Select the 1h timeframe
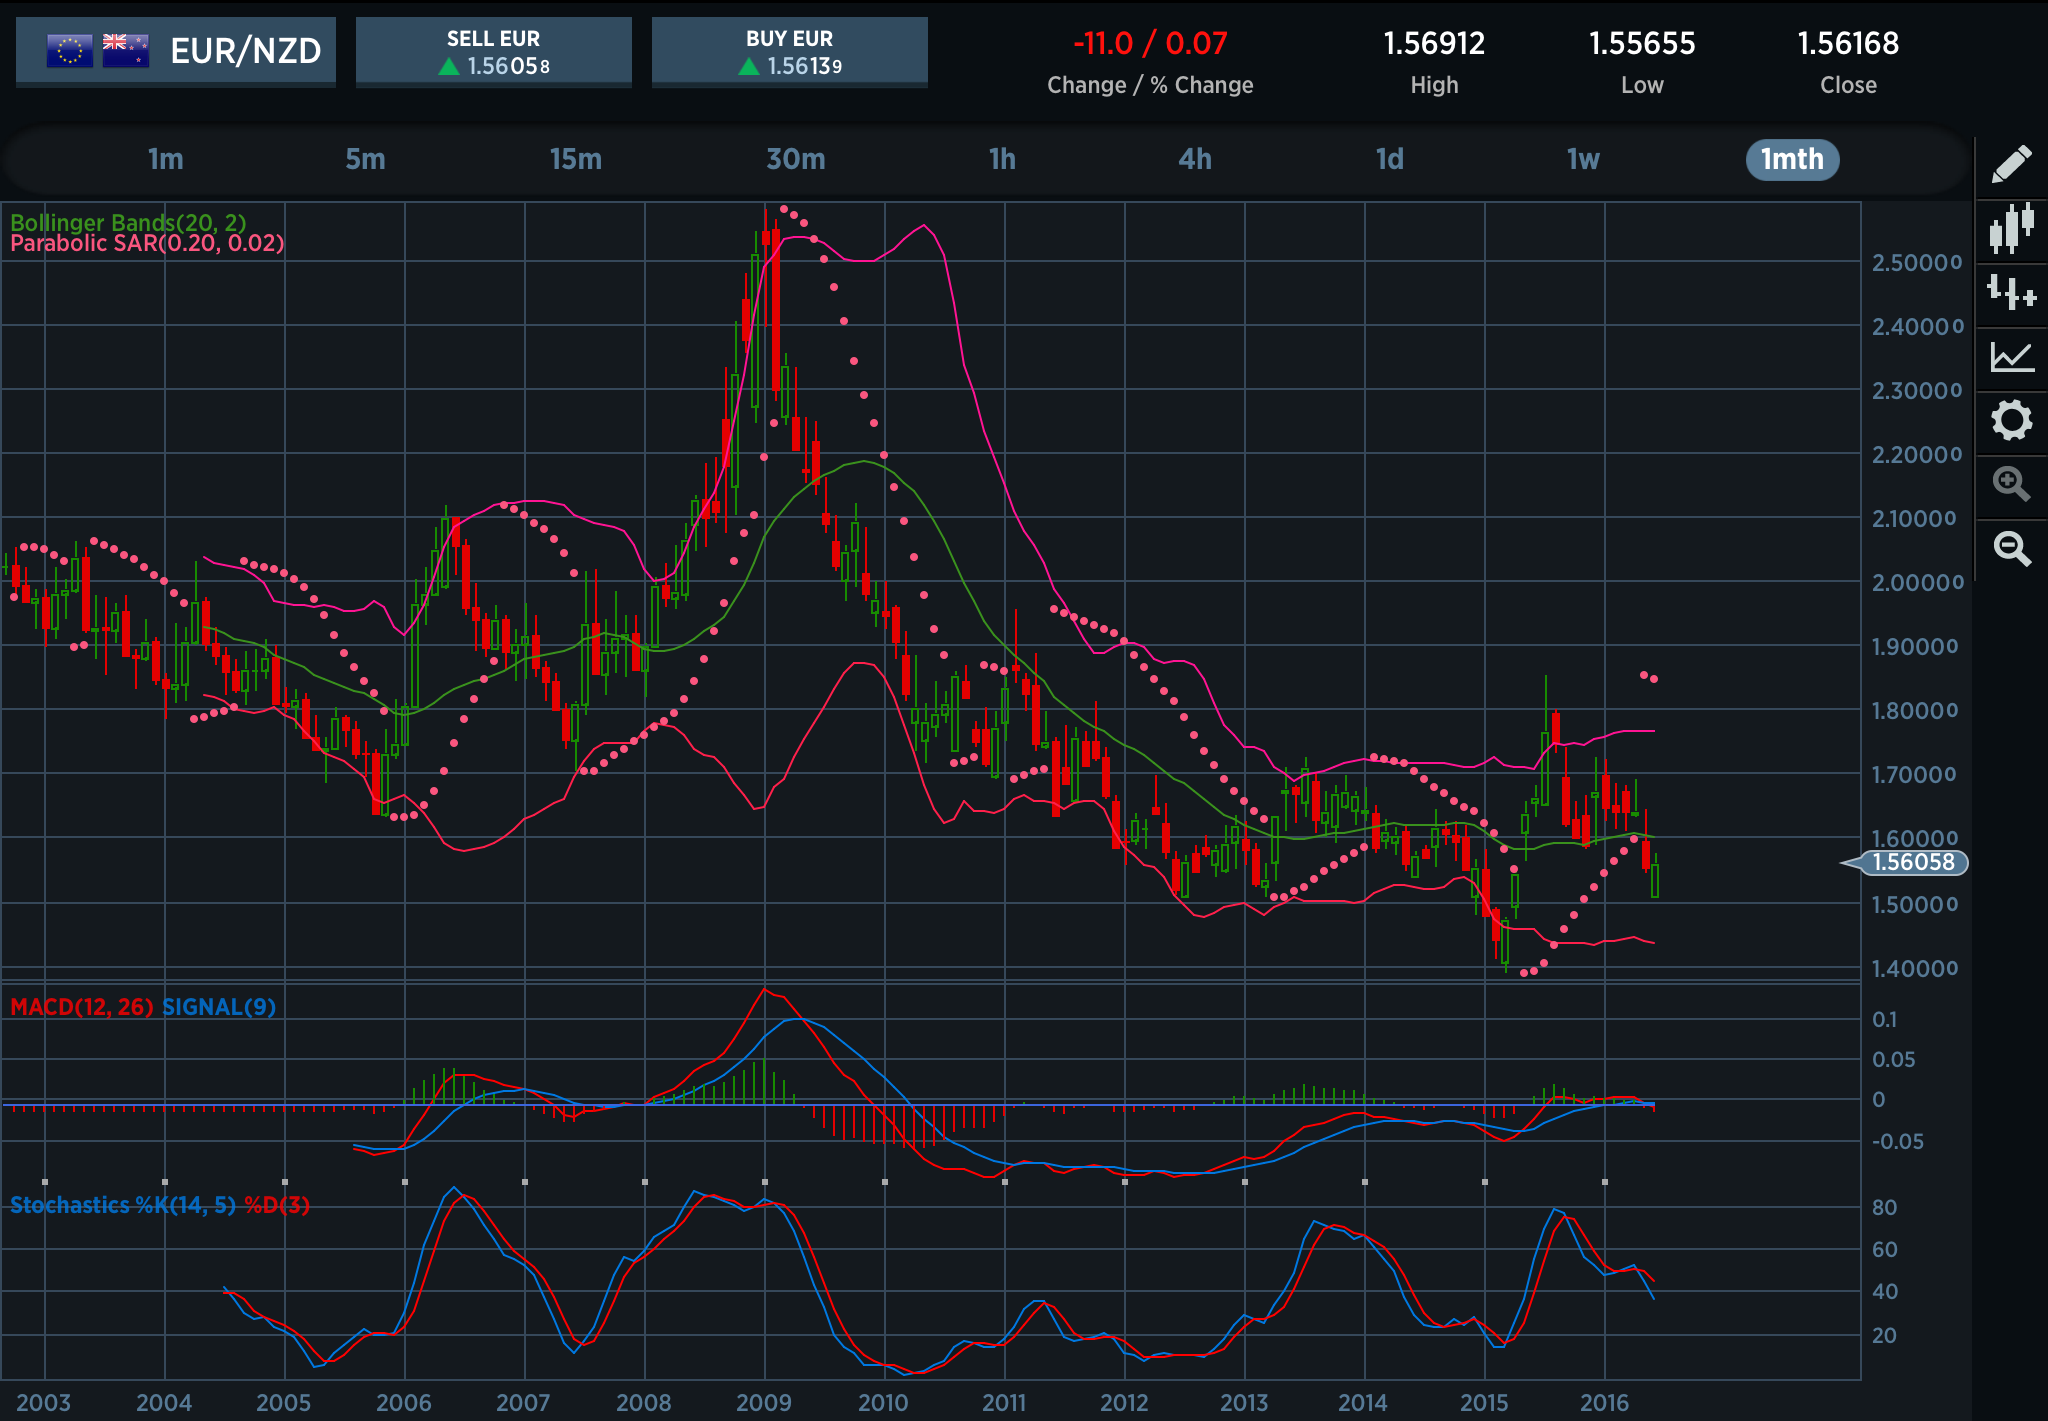The image size is (2048, 1421). [1002, 159]
